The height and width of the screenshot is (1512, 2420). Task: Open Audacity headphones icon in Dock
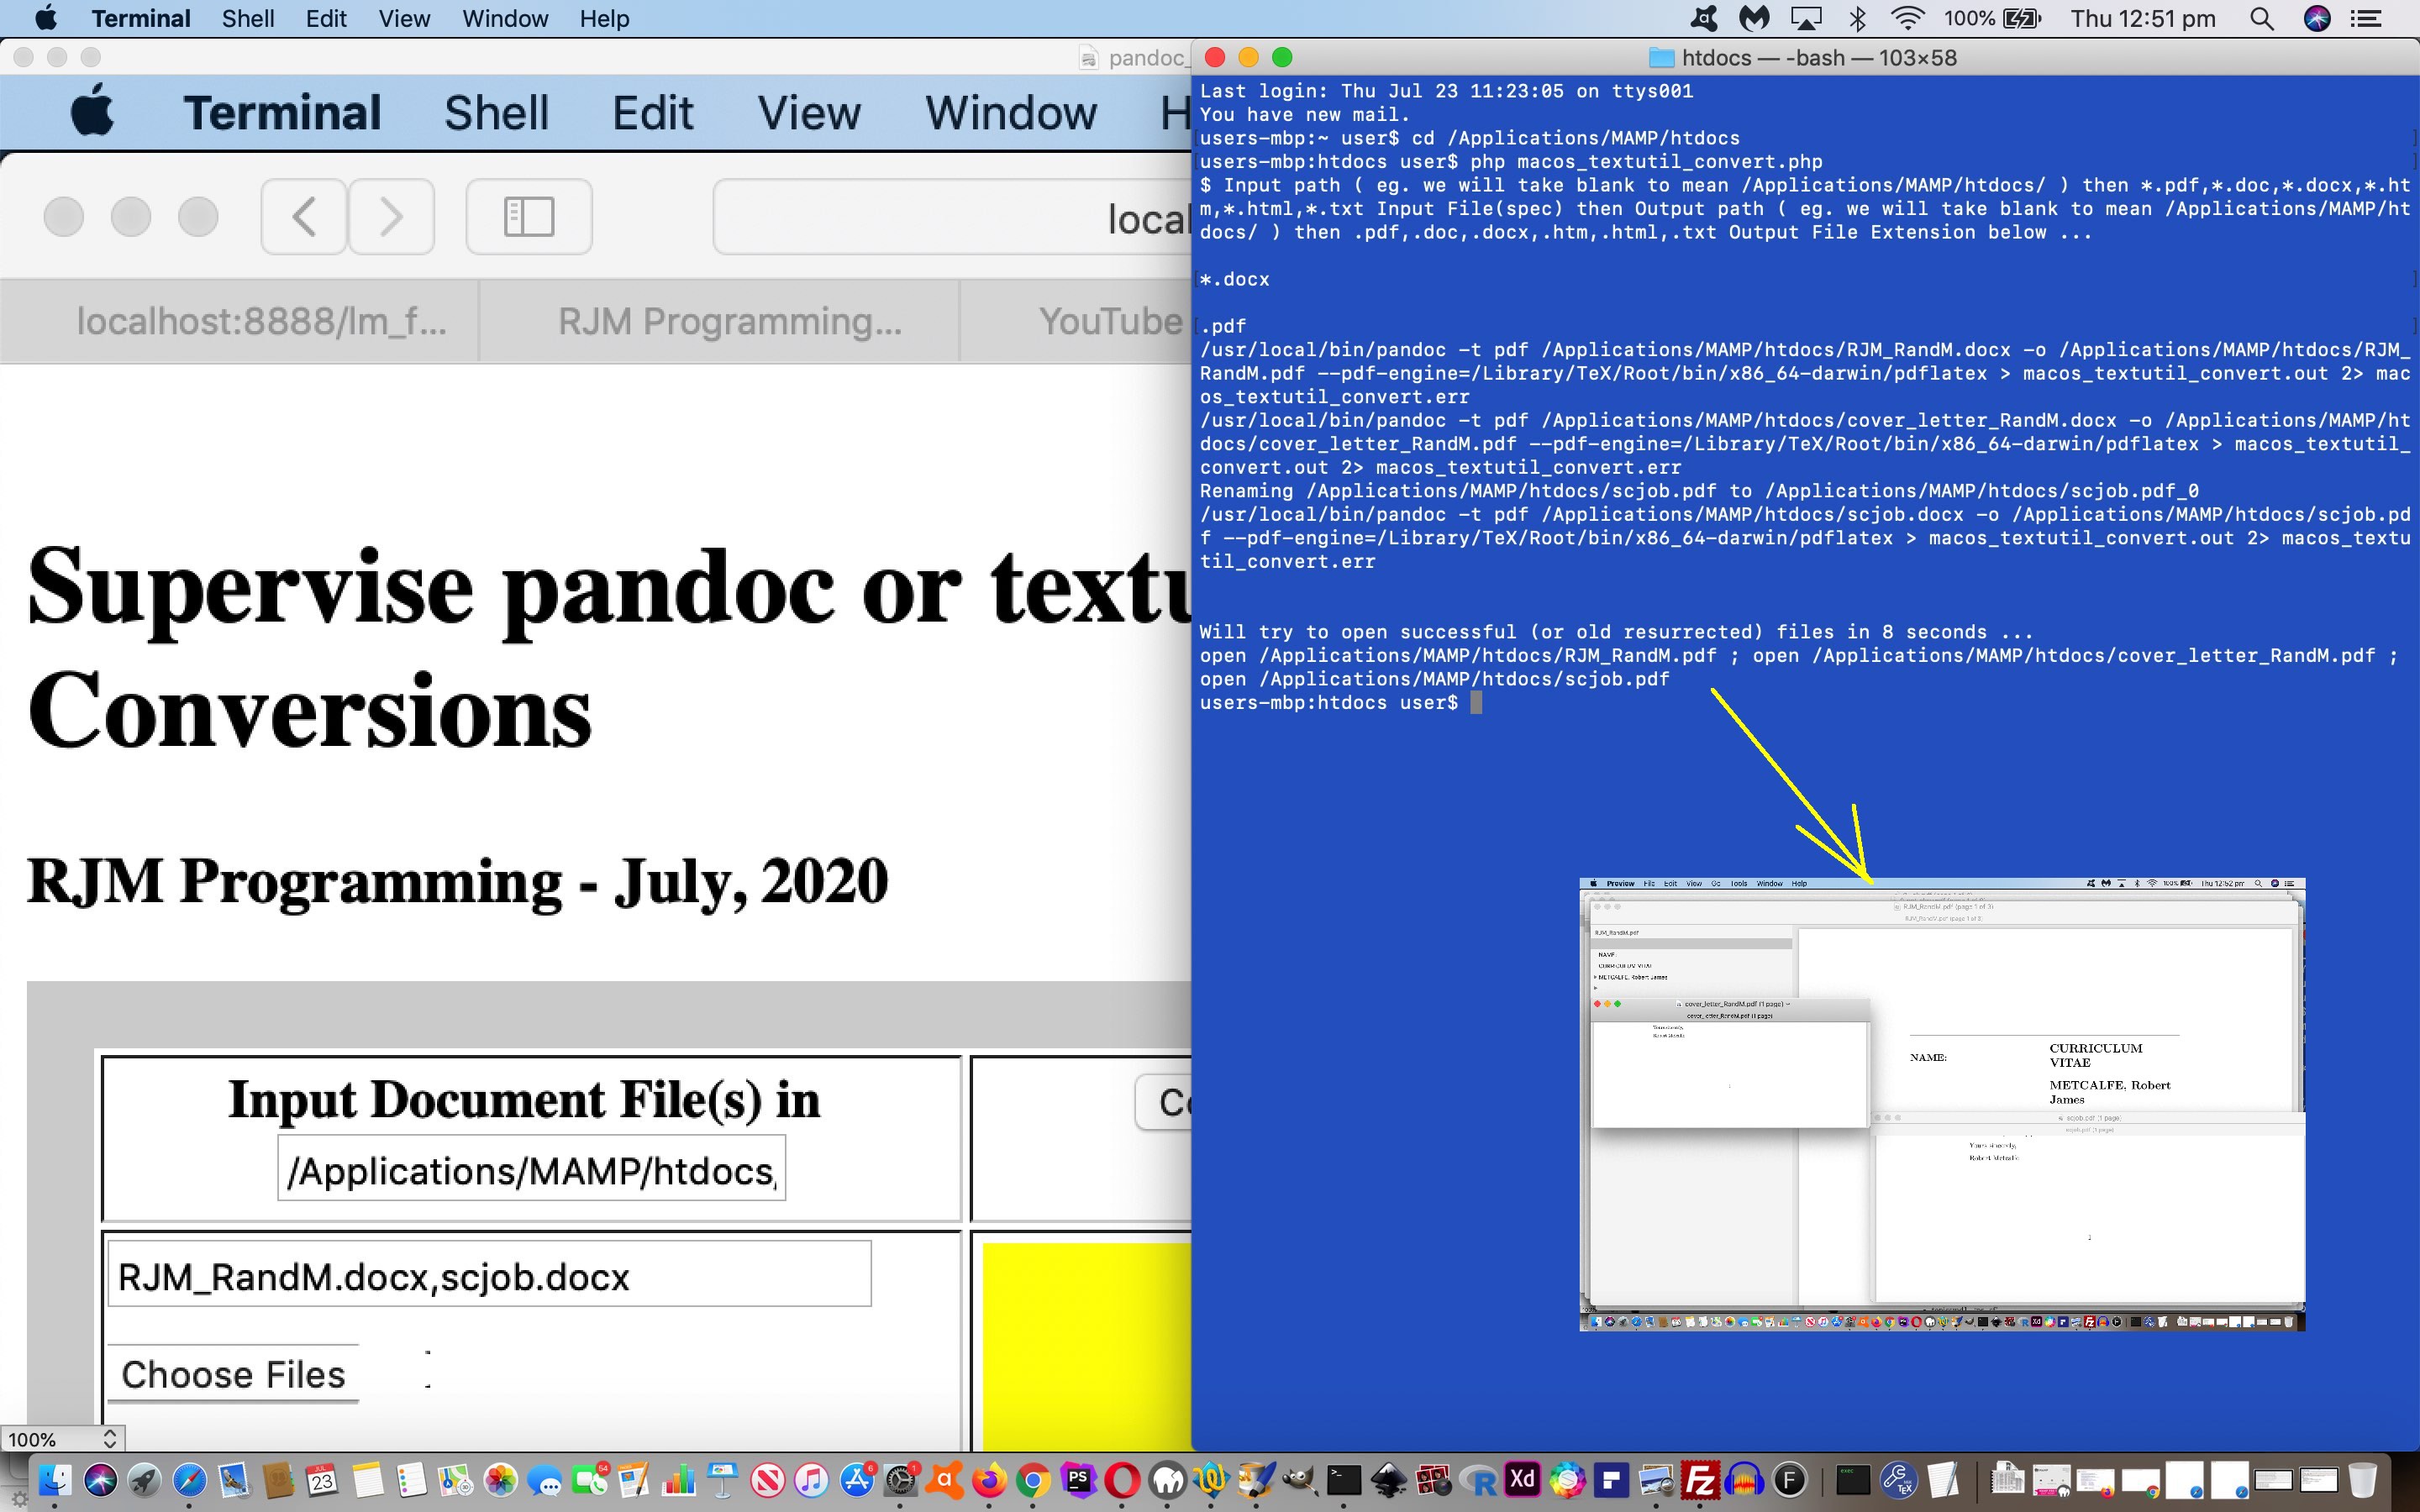1744,1480
